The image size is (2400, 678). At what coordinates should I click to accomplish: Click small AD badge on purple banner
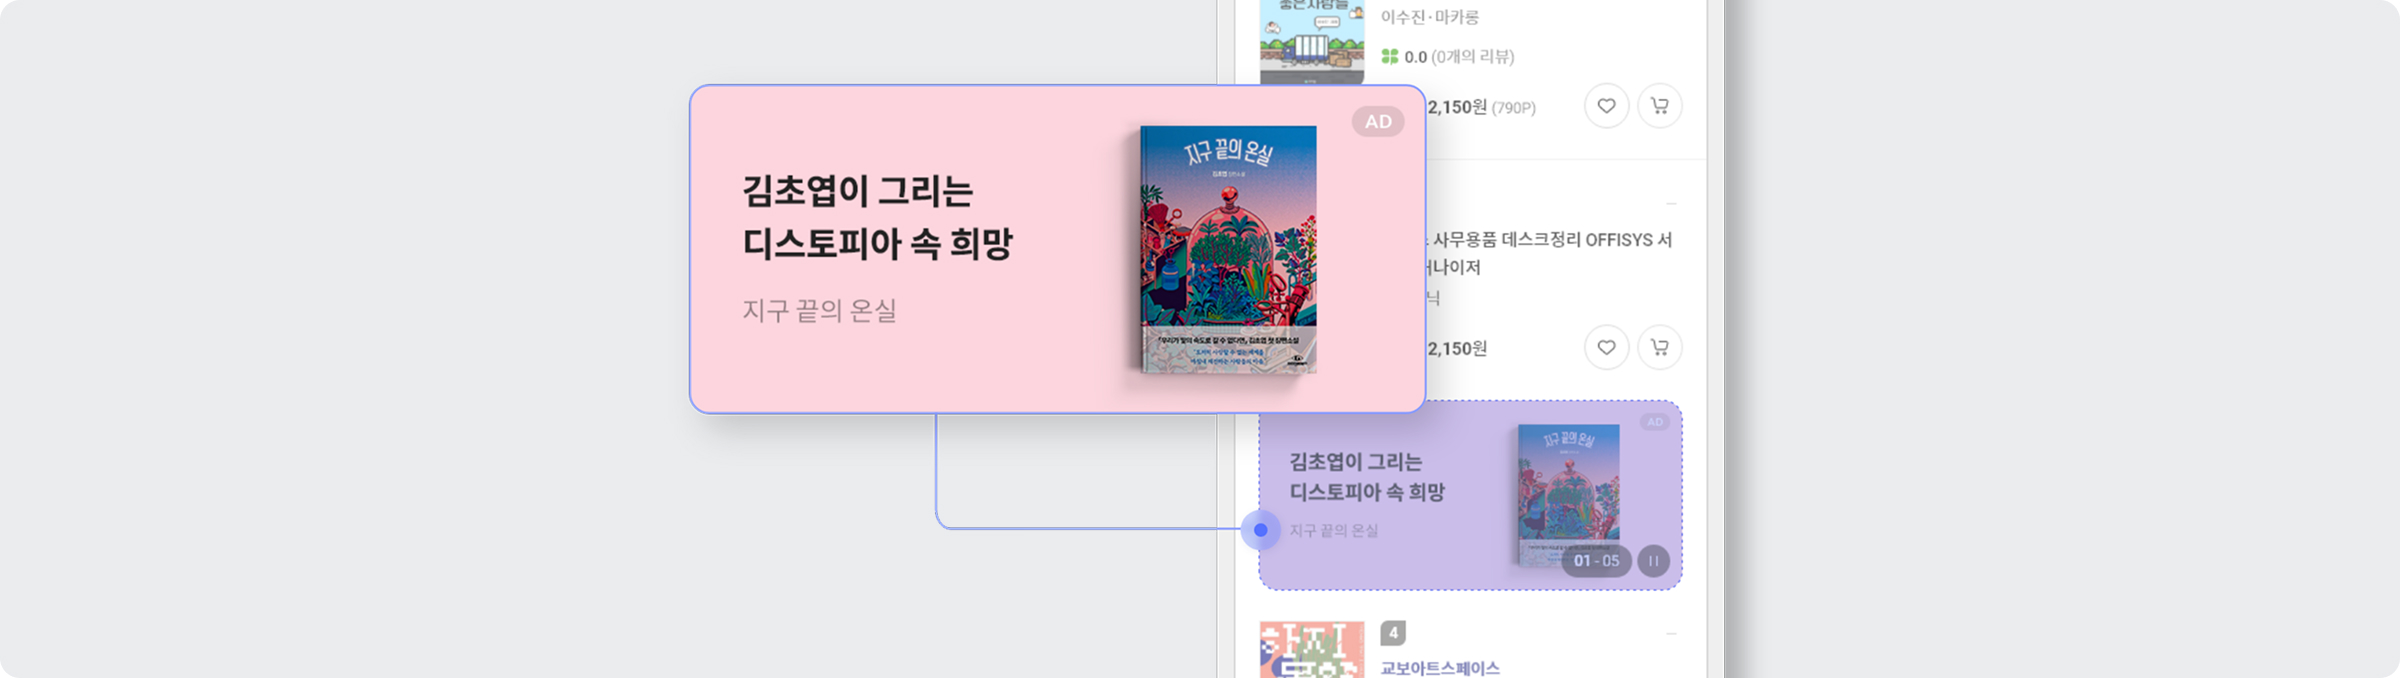[x=1655, y=422]
